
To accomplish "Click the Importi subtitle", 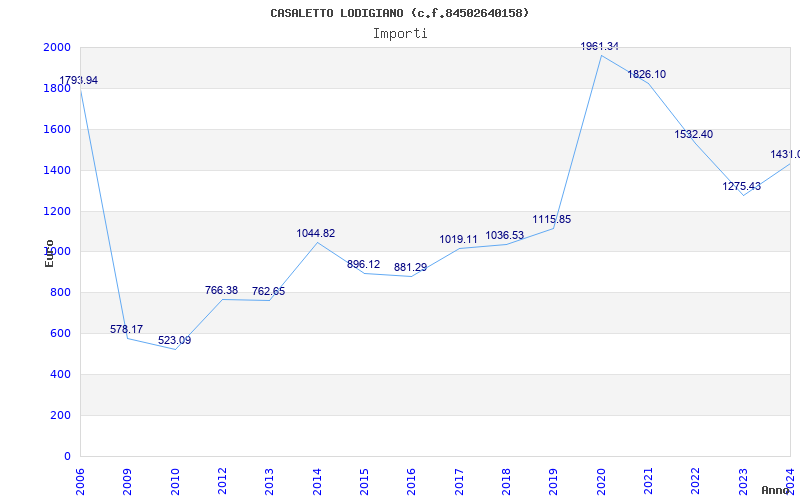I will (x=400, y=34).
